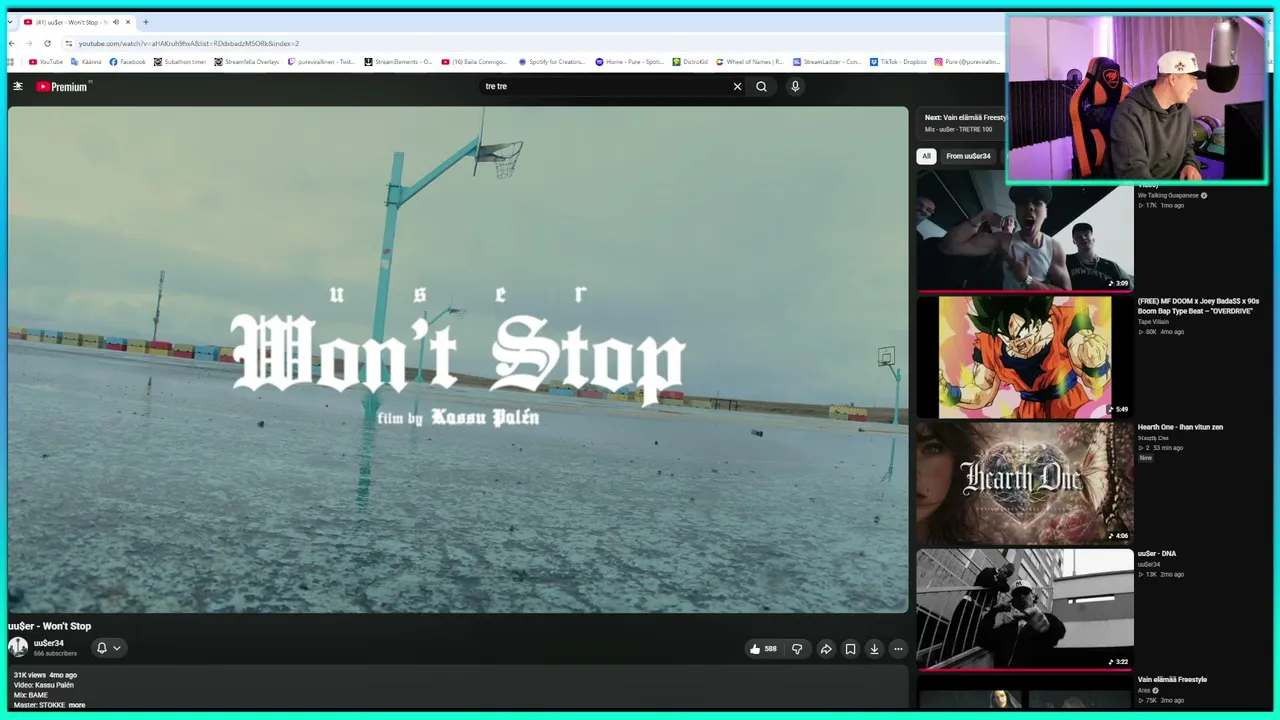Open the StreamElements bookmark
1280x720 pixels.
pos(398,62)
